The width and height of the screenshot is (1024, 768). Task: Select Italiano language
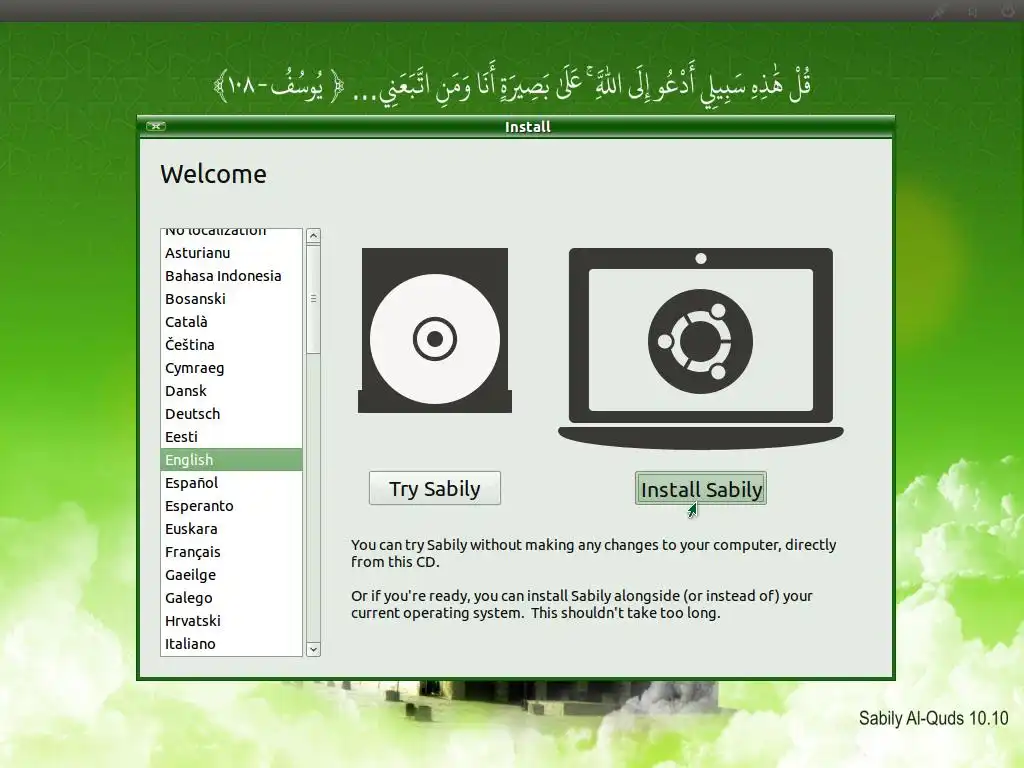click(231, 644)
